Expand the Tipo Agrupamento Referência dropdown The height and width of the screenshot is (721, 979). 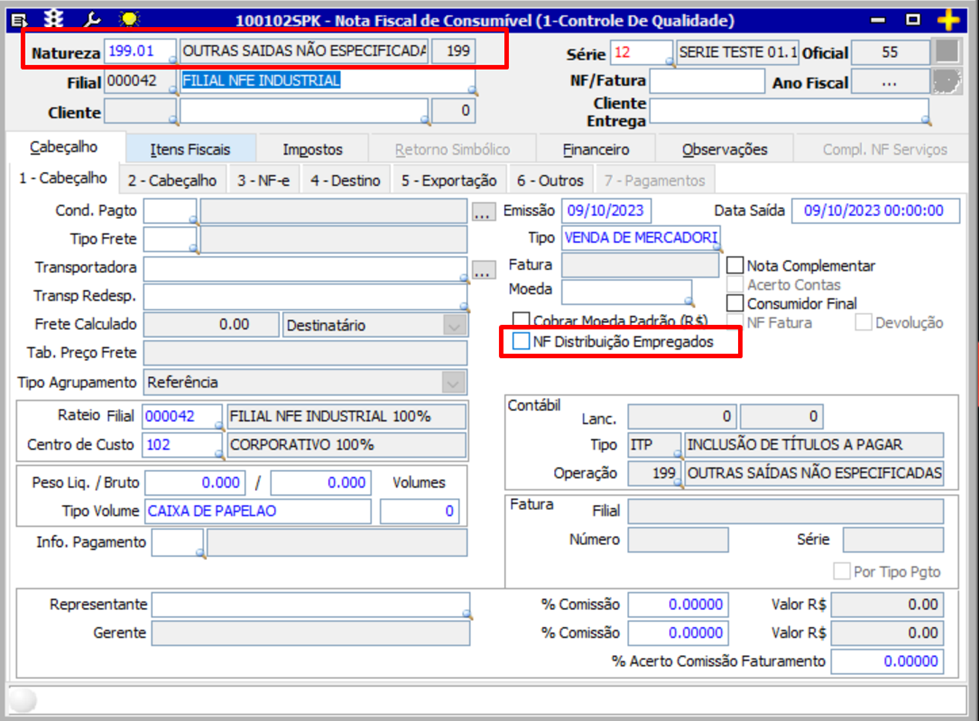coord(454,382)
